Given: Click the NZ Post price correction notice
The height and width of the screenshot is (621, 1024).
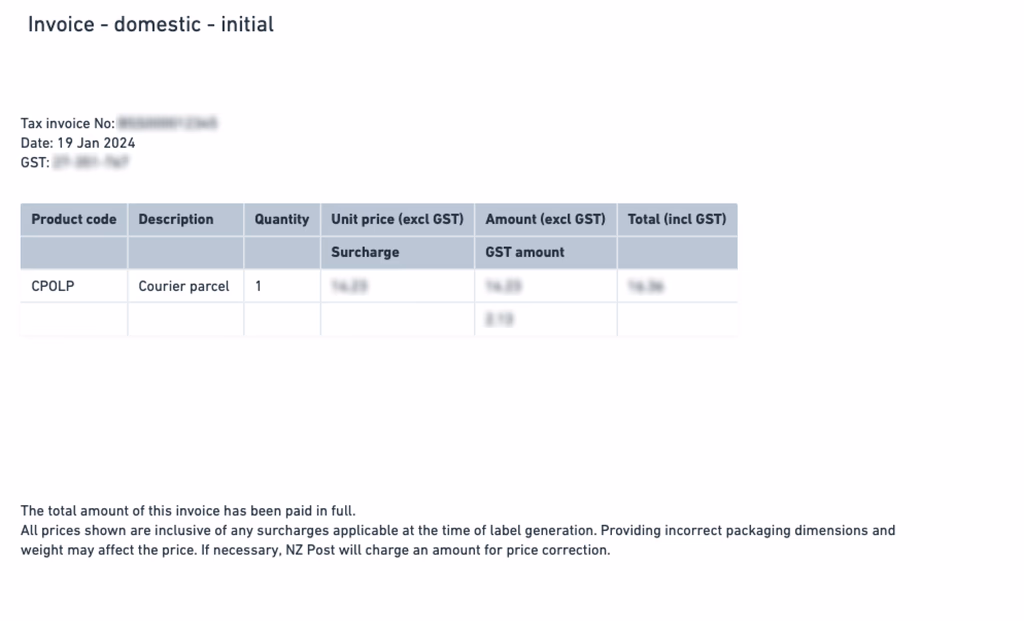Looking at the screenshot, I should coord(458,540).
